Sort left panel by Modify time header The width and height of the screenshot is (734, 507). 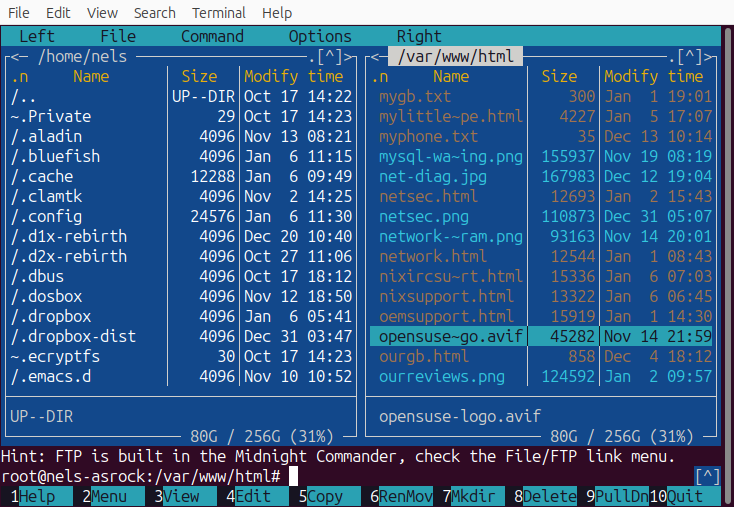(297, 76)
